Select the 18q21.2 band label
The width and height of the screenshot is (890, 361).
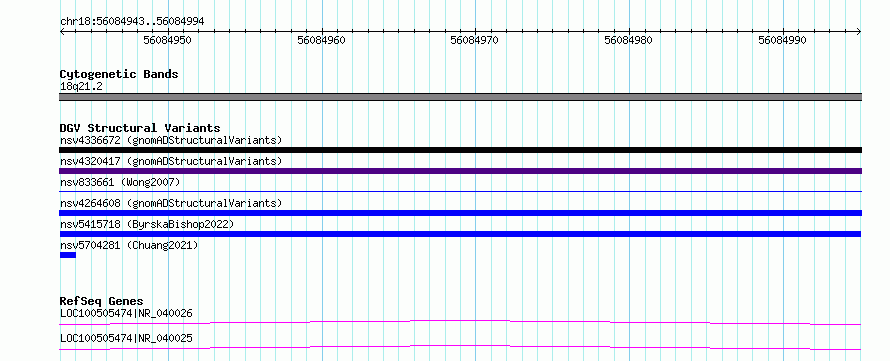(x=81, y=86)
